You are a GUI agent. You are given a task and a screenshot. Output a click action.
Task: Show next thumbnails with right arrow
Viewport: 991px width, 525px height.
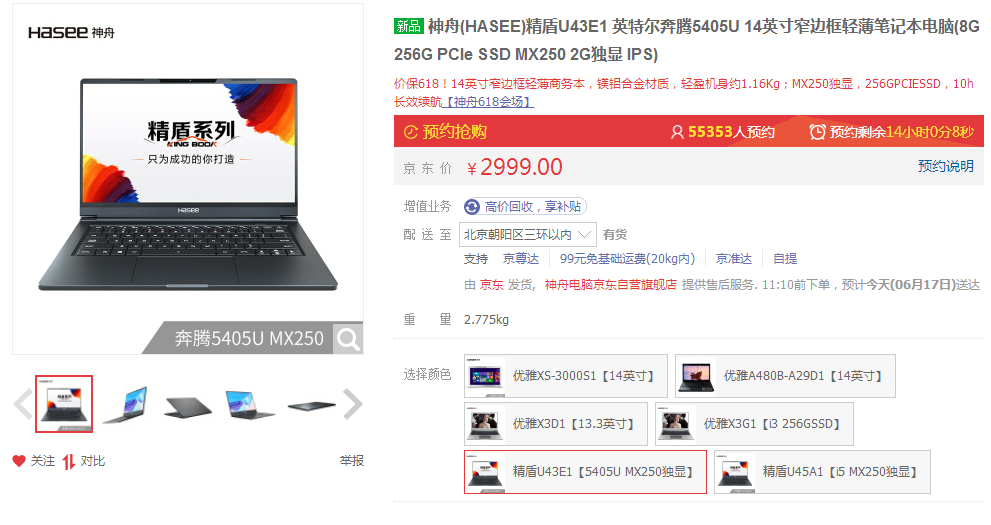(x=353, y=404)
